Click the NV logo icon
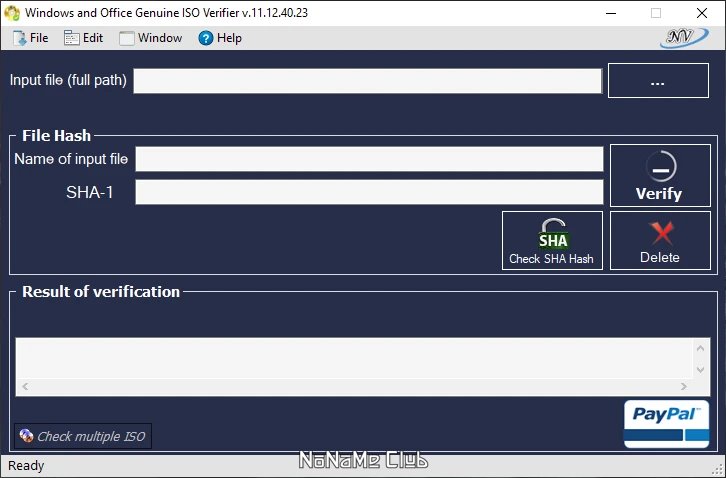This screenshot has height=478, width=726. point(684,38)
